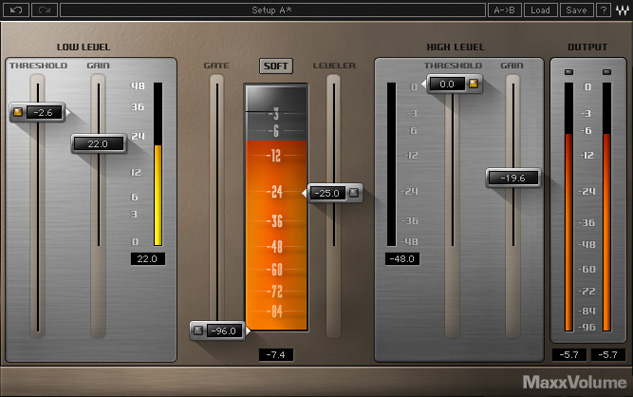Toggle Low Level threshold orange on/off button
633x397 pixels.
(x=18, y=112)
